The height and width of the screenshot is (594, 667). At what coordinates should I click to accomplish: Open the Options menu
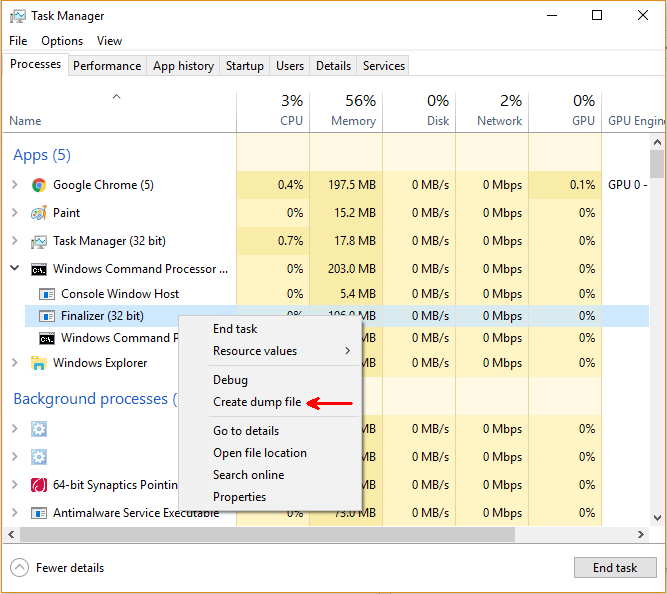[62, 41]
